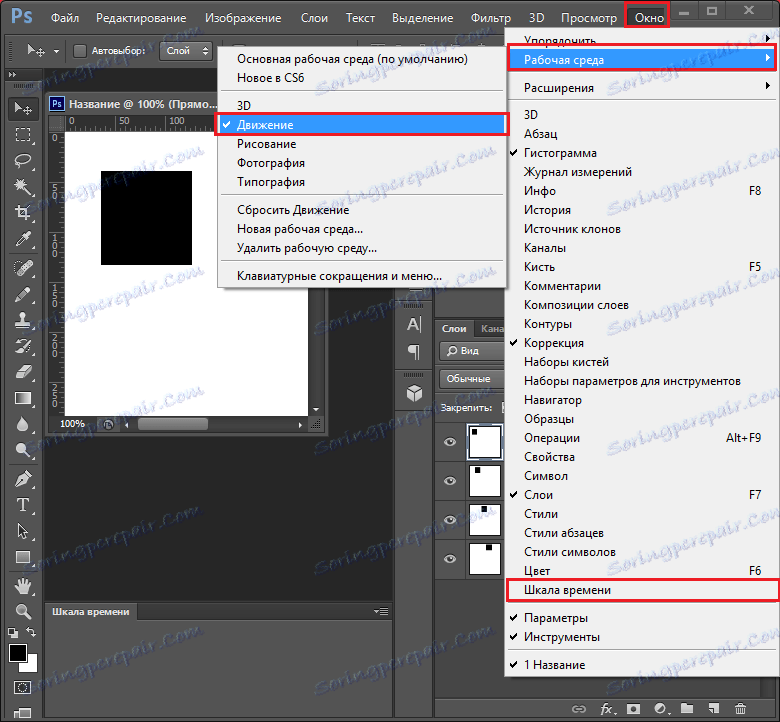Select the Brush tool
The height and width of the screenshot is (722, 780).
[x=23, y=295]
